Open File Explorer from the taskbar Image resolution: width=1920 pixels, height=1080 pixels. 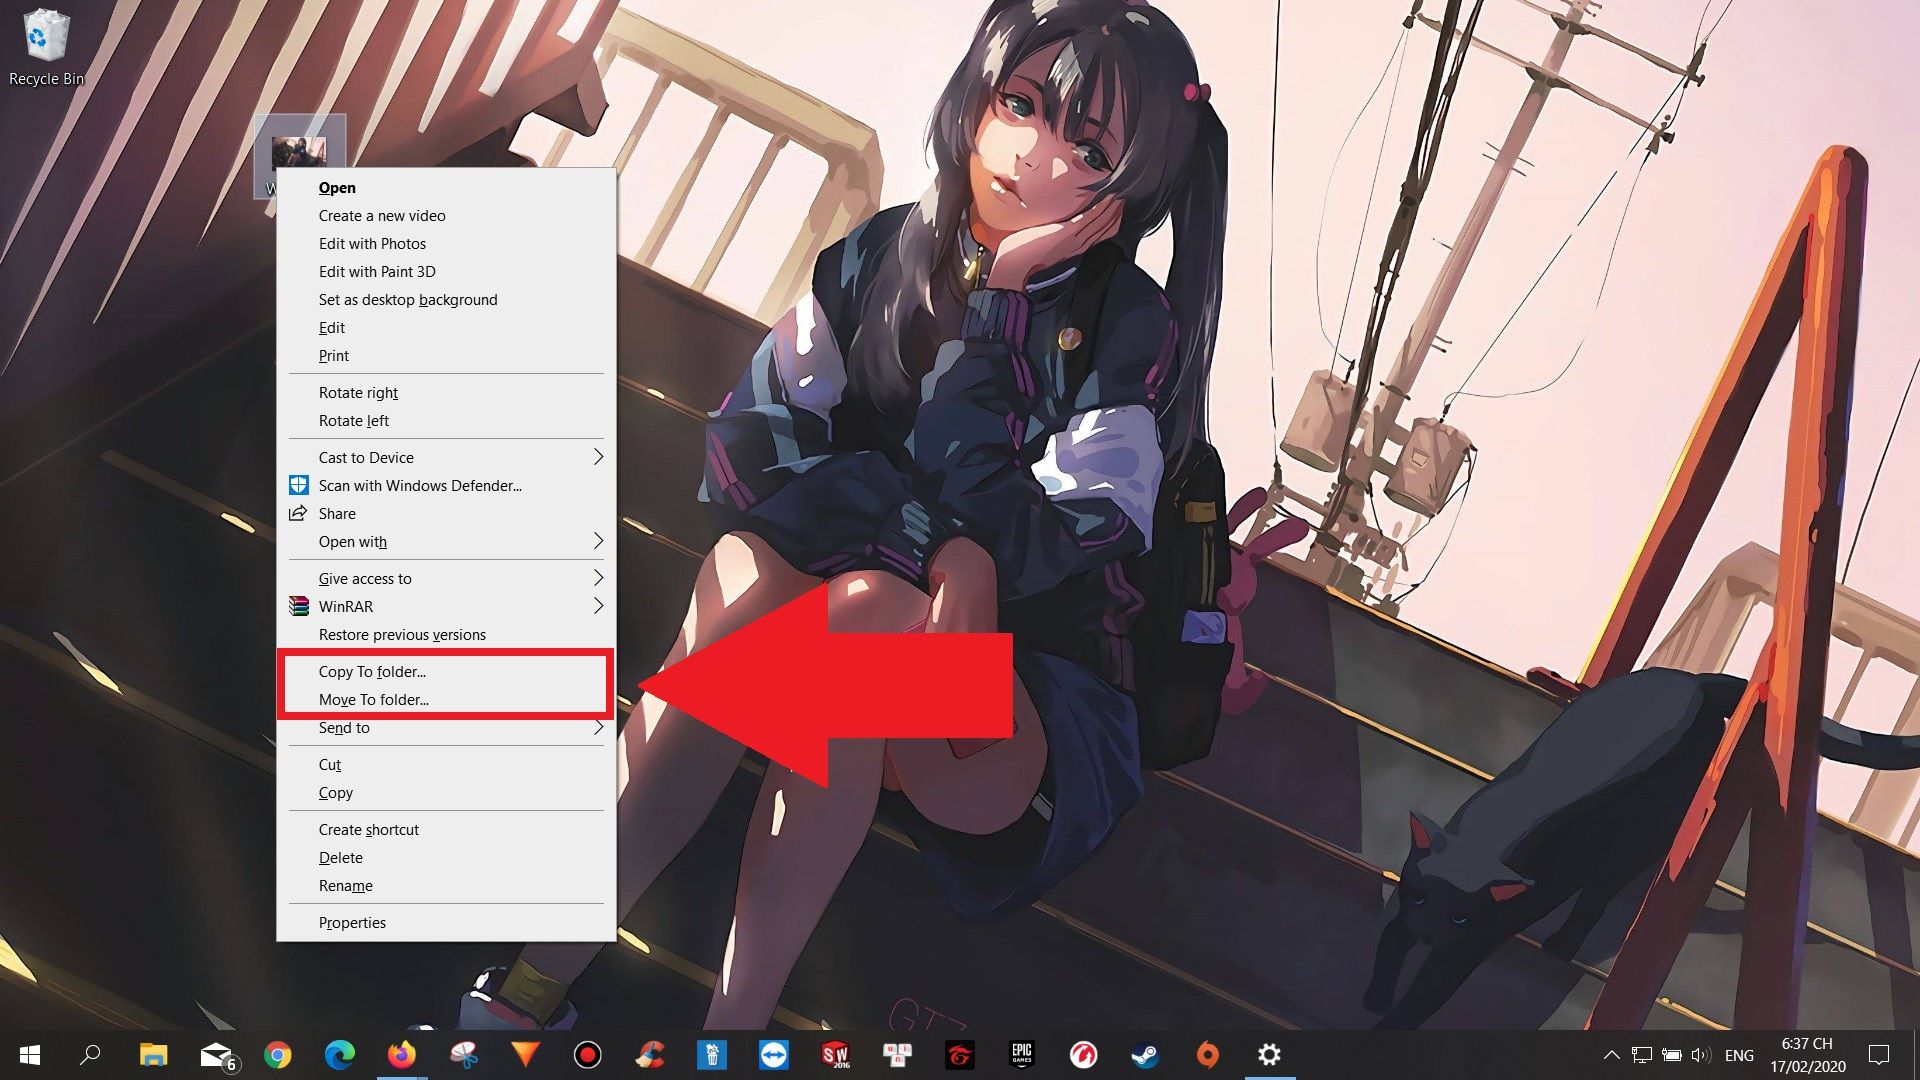point(153,1054)
